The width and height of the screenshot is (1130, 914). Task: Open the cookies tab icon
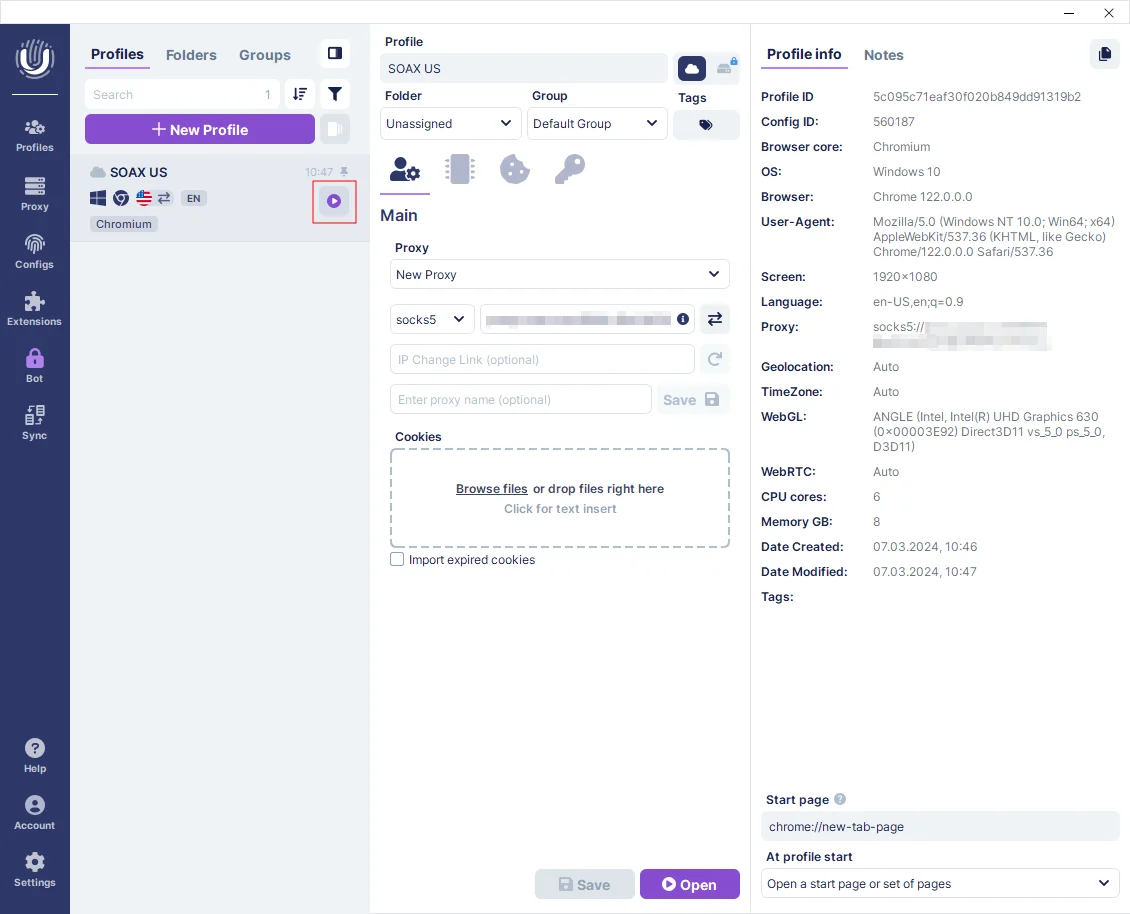pyautogui.click(x=514, y=169)
